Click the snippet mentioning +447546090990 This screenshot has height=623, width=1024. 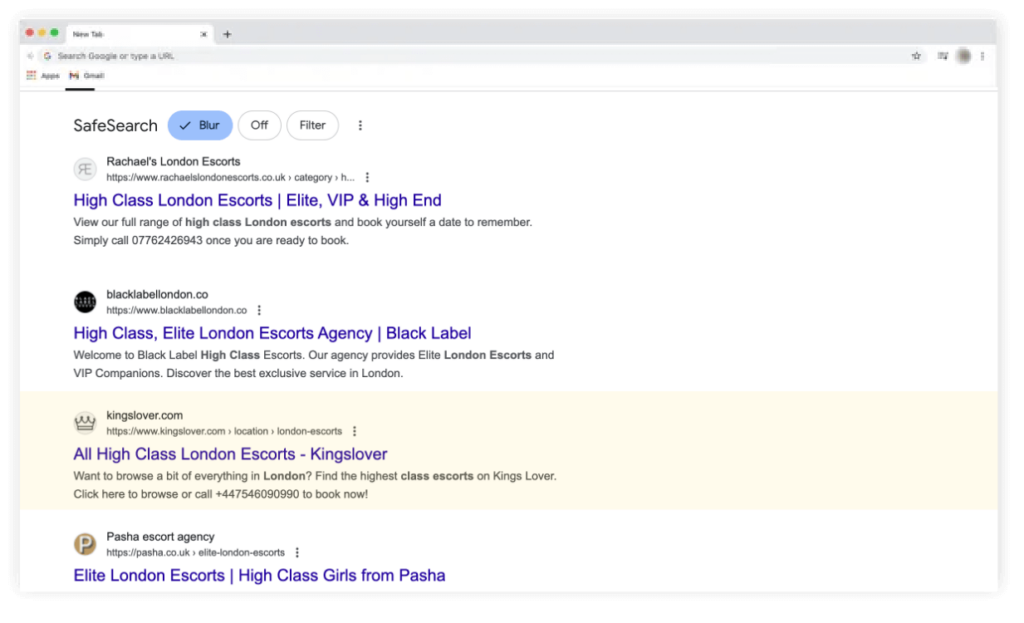pos(315,485)
